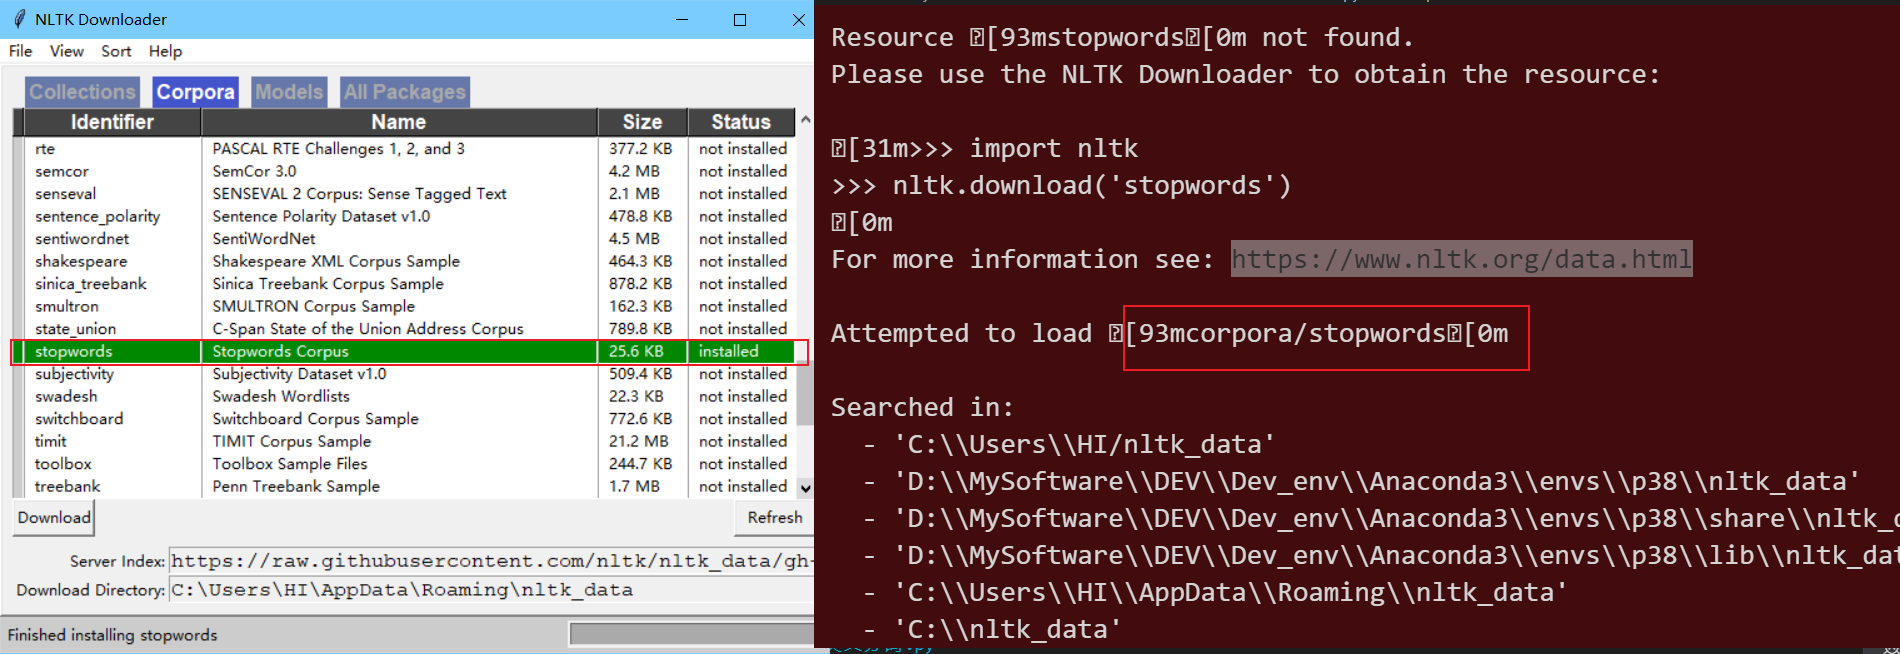The image size is (1900, 654).
Task: Click the Download Directory path field
Action: point(491,590)
